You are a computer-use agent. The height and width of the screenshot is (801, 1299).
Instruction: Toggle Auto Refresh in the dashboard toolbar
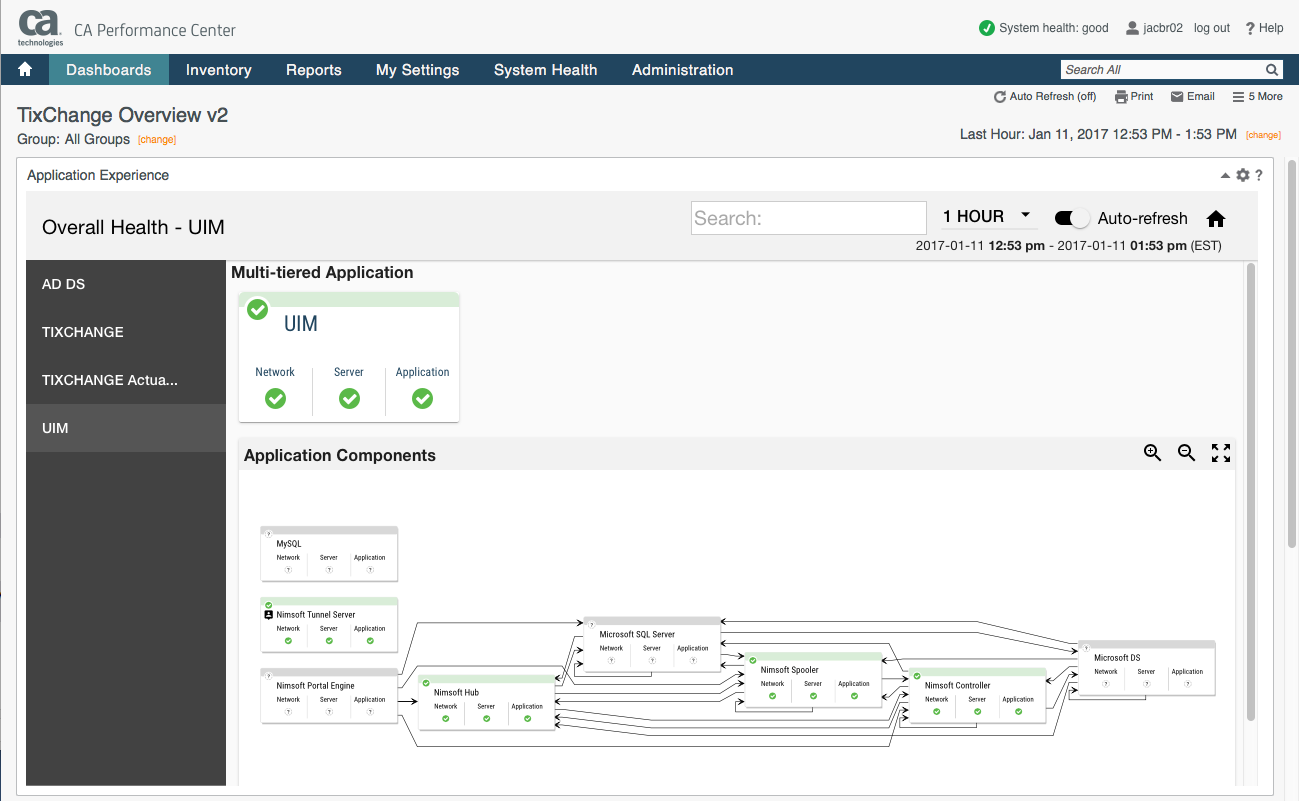tap(1045, 96)
